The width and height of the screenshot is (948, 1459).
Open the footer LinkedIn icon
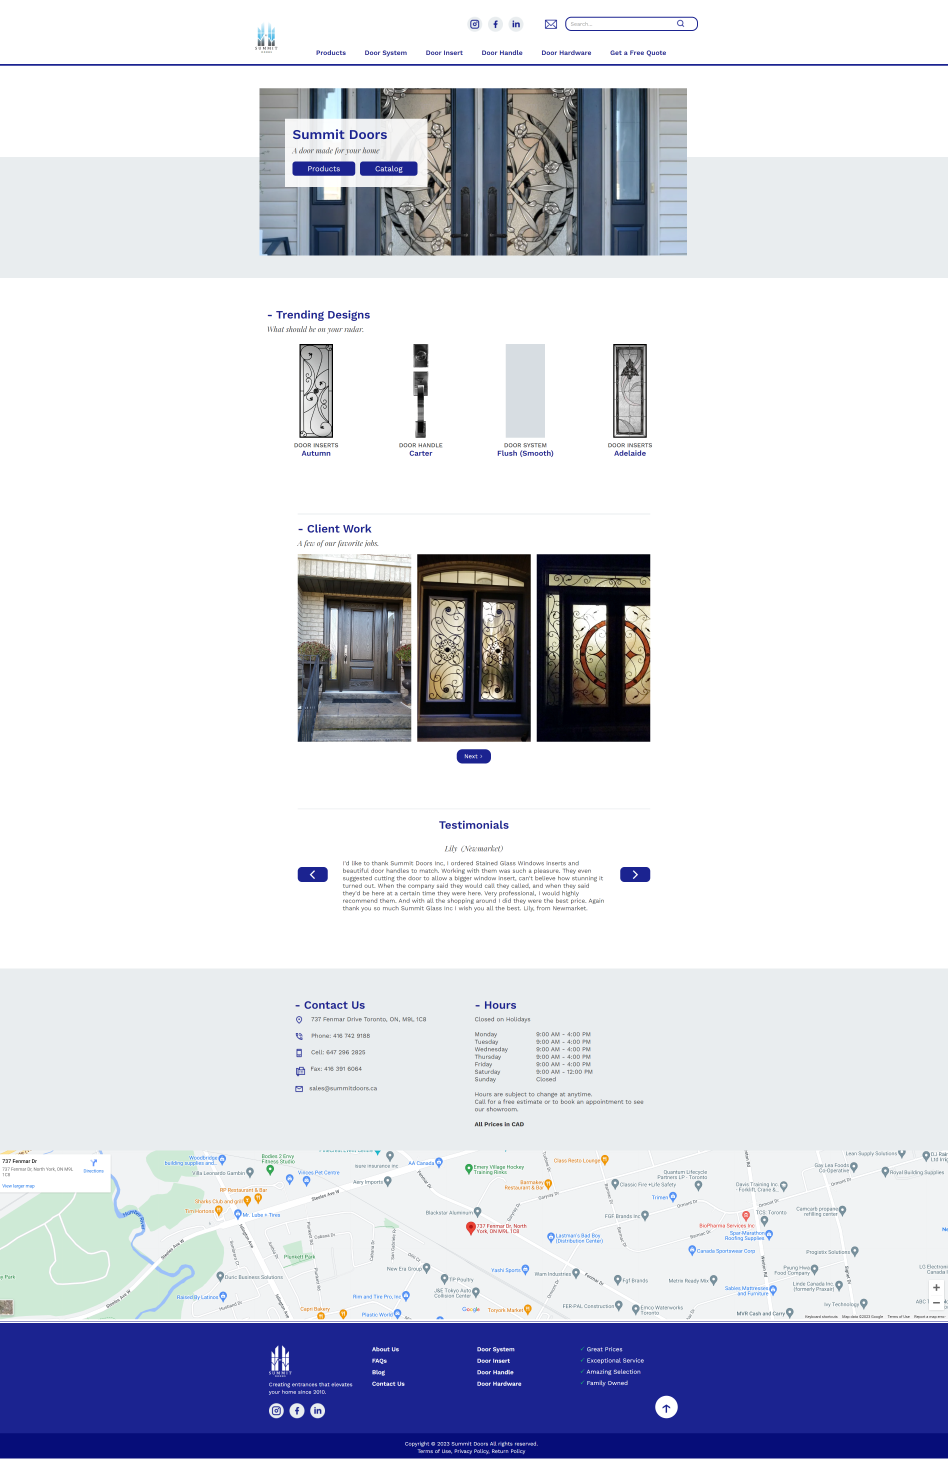point(318,1411)
